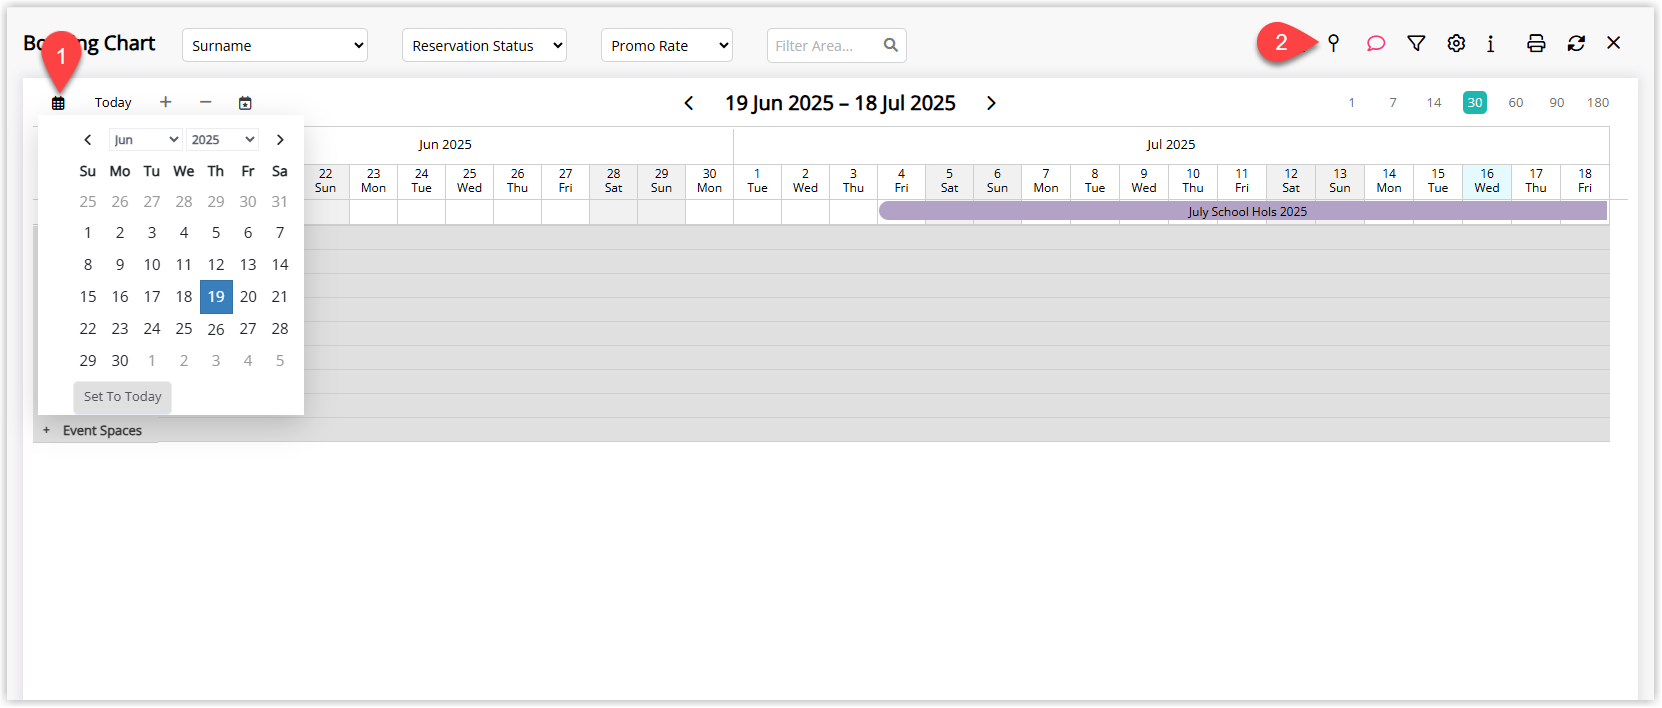The width and height of the screenshot is (1662, 708).
Task: Show the information icon
Action: point(1490,43)
